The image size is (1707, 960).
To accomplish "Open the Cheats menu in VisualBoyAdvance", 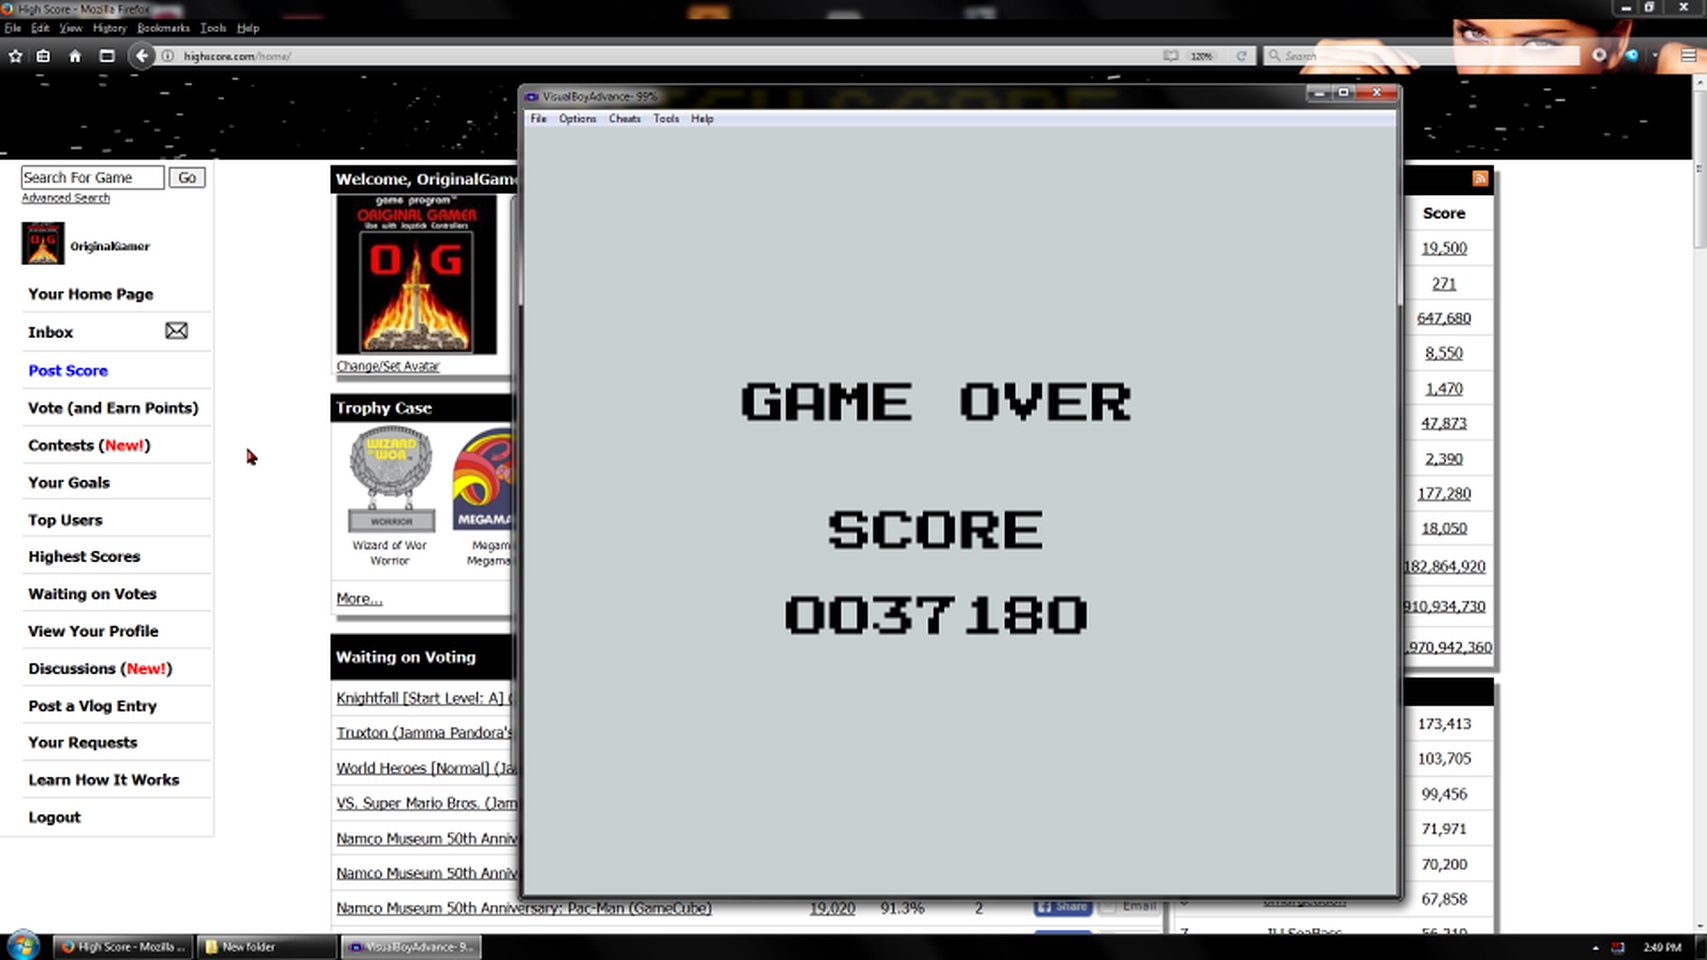I will point(624,119).
